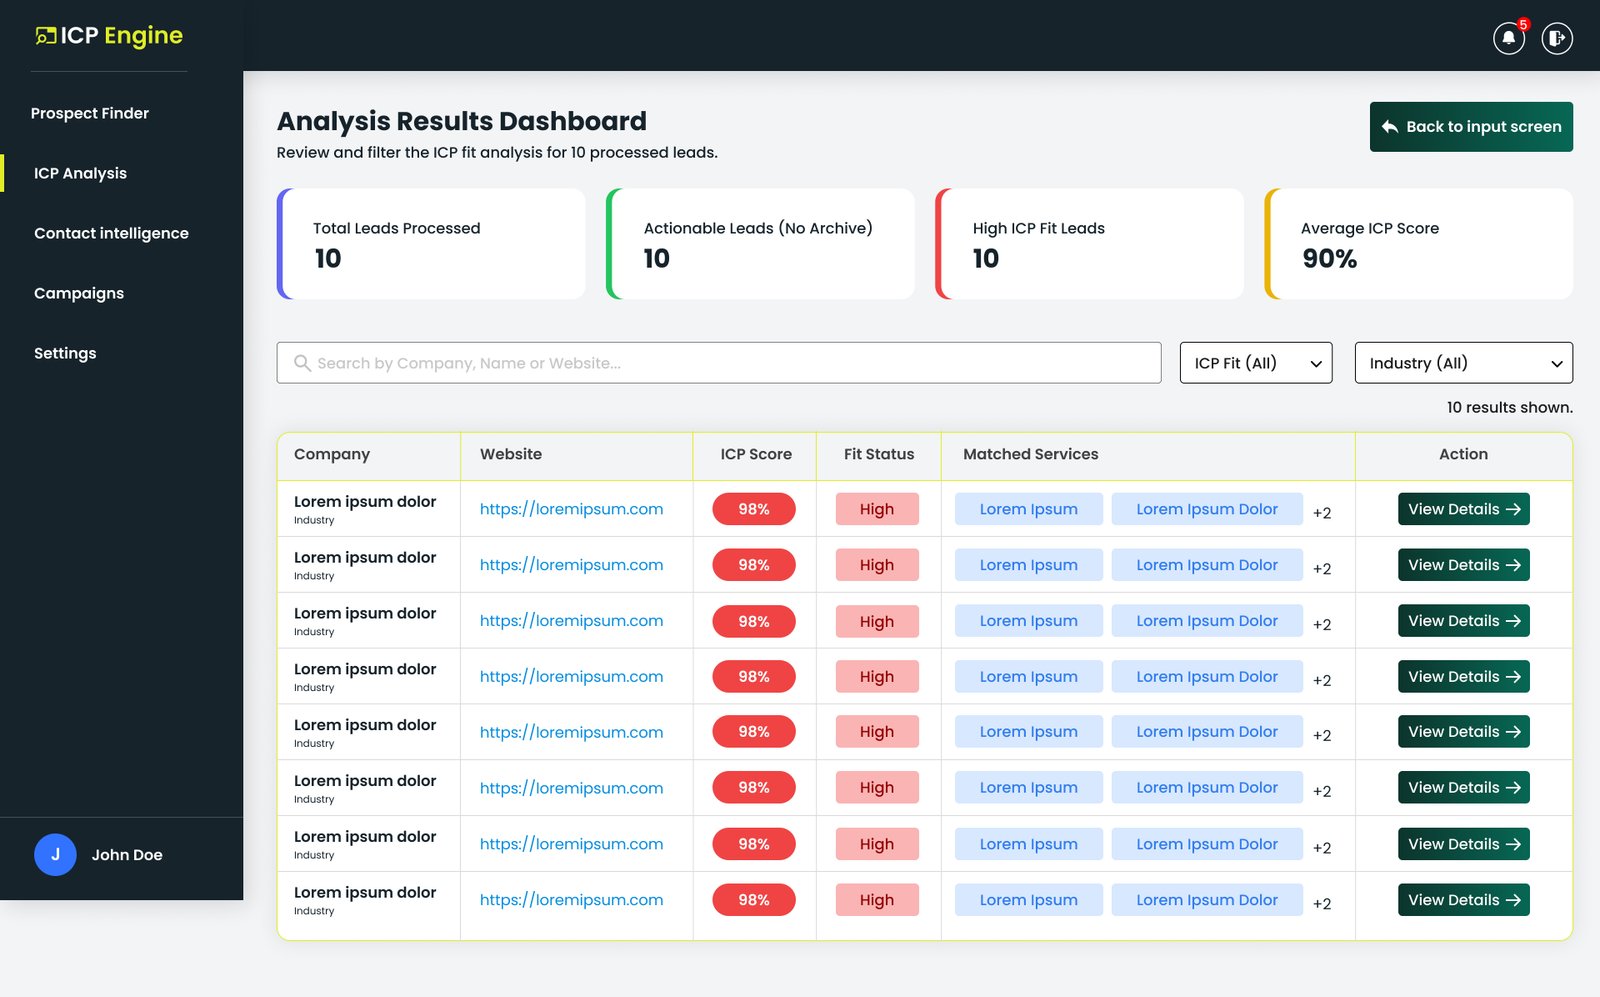Screen dimensions: 1600x997
Task: Open the notifications bell icon
Action: point(1508,38)
